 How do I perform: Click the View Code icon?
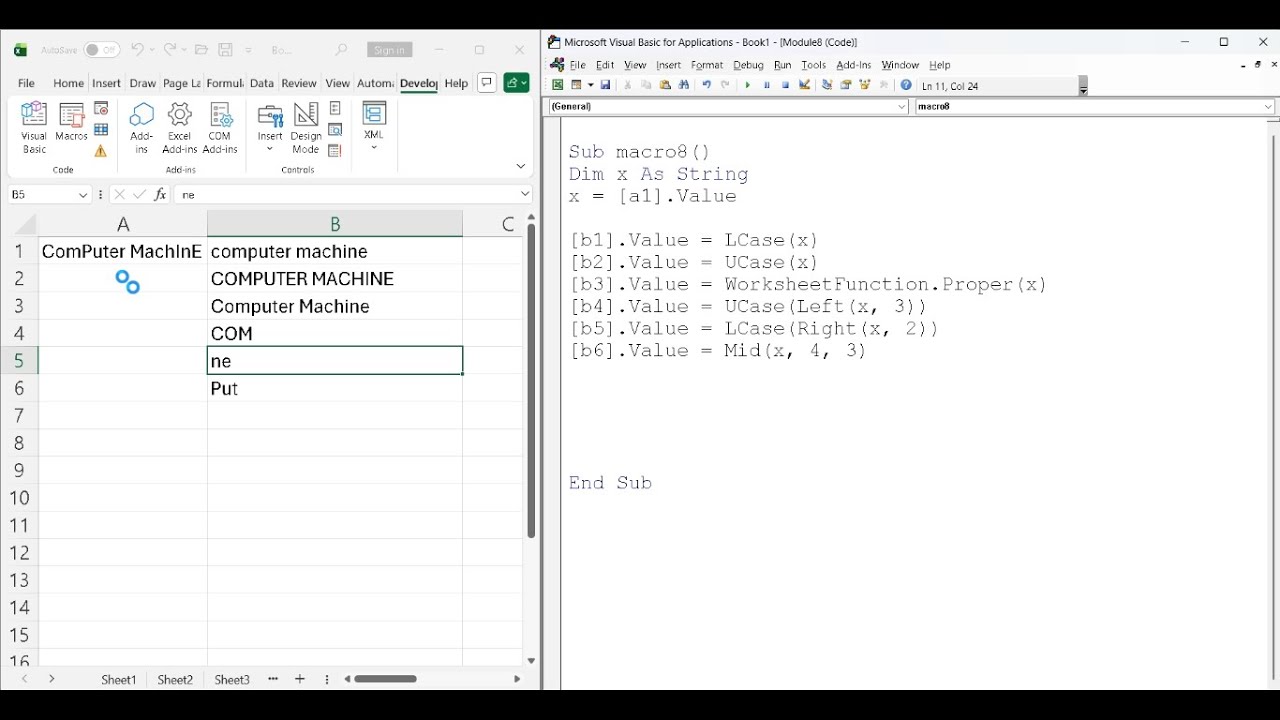click(x=335, y=129)
